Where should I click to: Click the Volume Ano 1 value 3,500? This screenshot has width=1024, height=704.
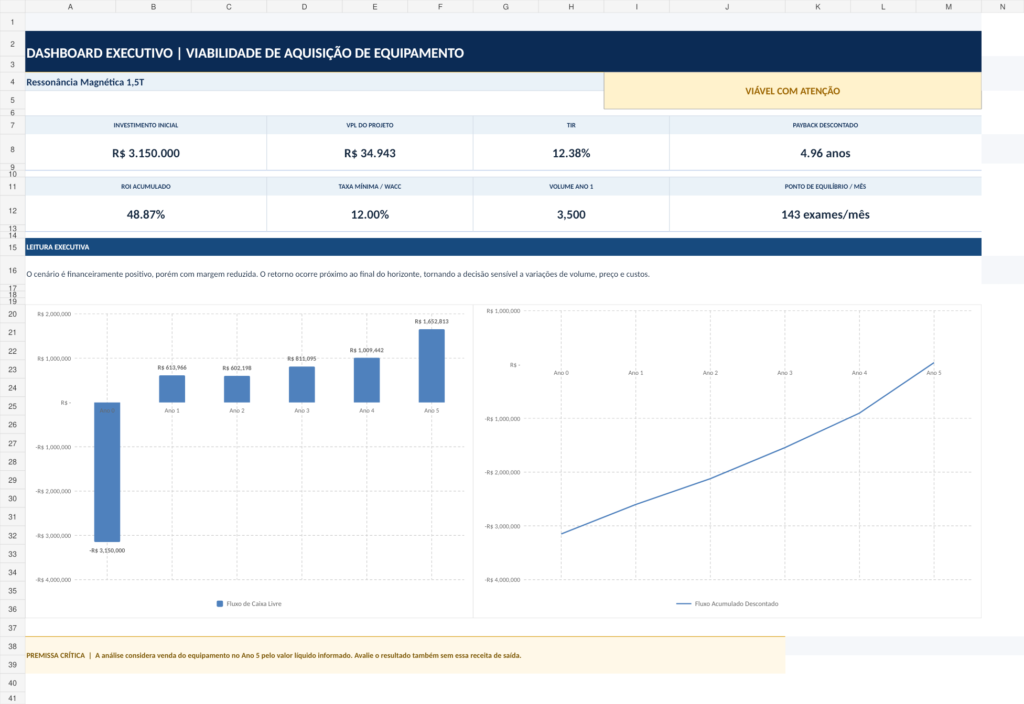(571, 214)
